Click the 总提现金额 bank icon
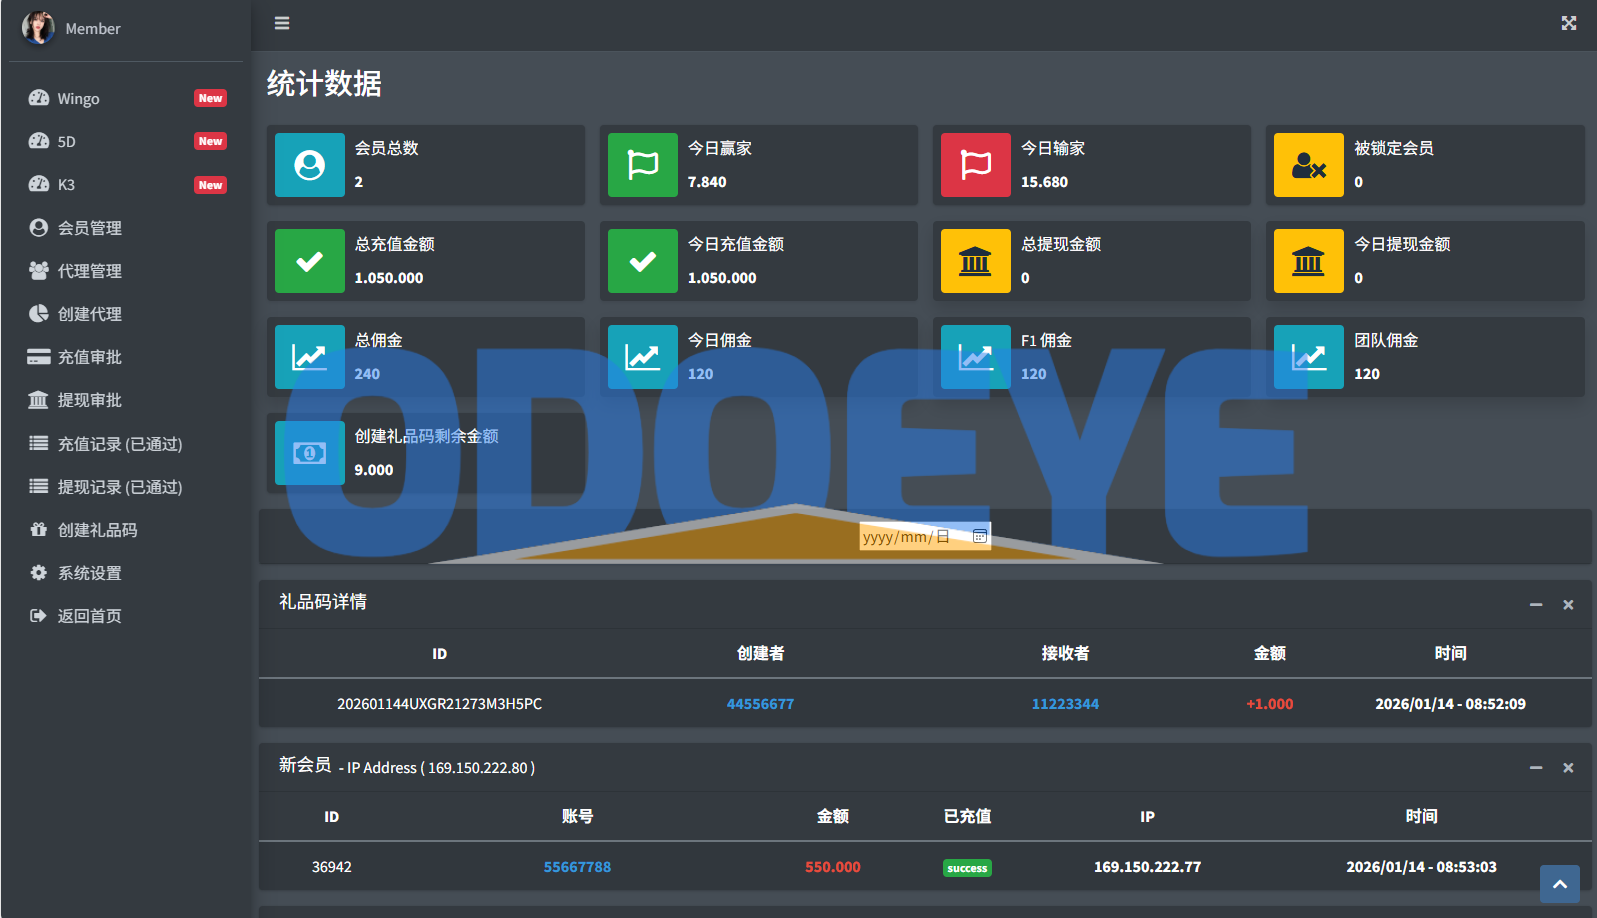The width and height of the screenshot is (1597, 918). 975,261
